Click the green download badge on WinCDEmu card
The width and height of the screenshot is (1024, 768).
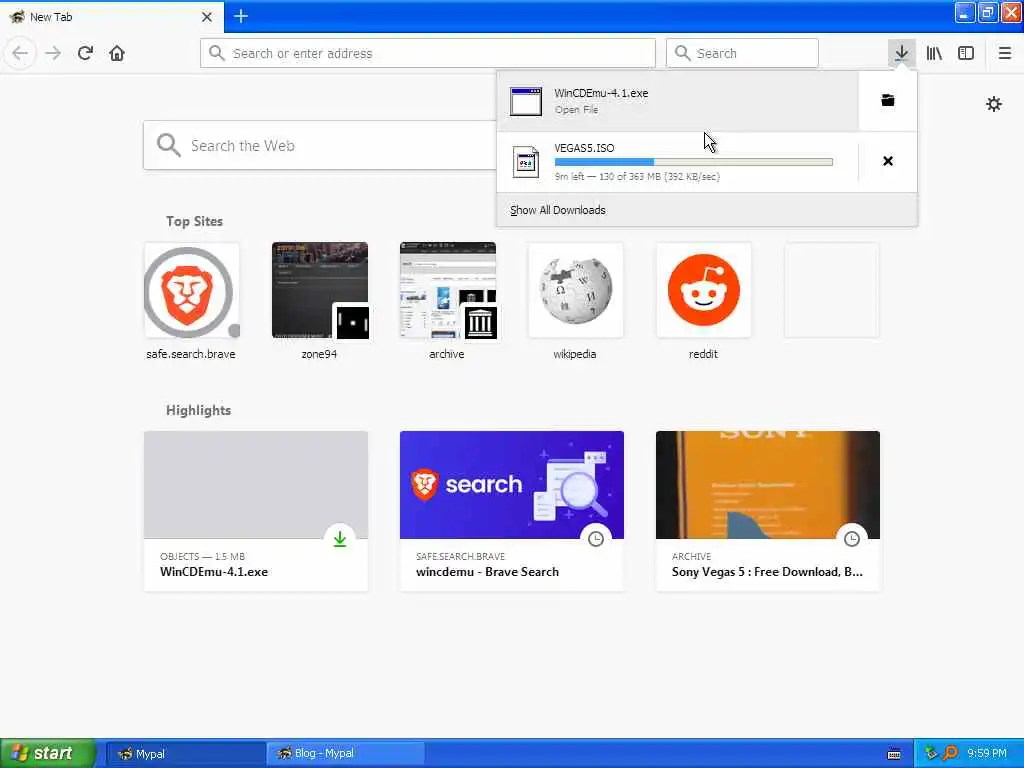pyautogui.click(x=340, y=539)
